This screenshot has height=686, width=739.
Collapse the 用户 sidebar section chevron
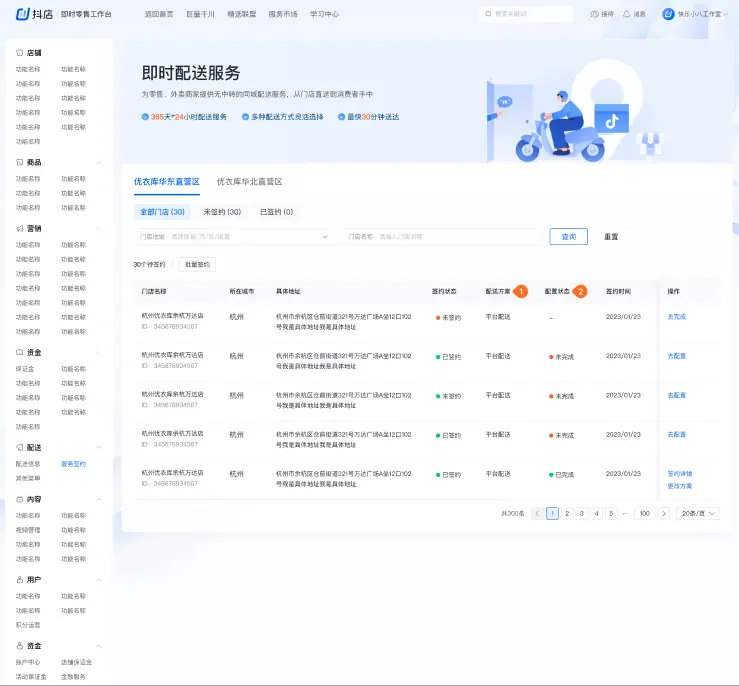[99, 580]
